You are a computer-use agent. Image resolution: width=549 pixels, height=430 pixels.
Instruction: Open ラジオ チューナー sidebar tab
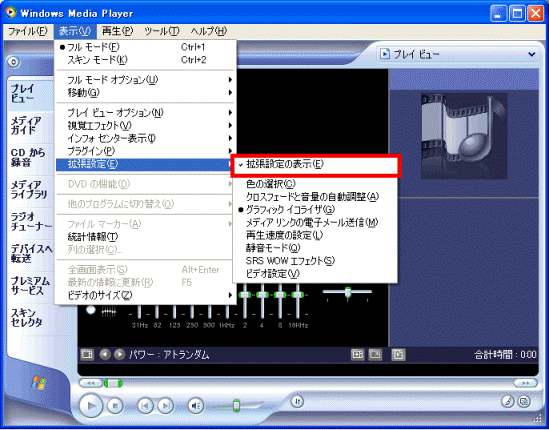tap(30, 222)
